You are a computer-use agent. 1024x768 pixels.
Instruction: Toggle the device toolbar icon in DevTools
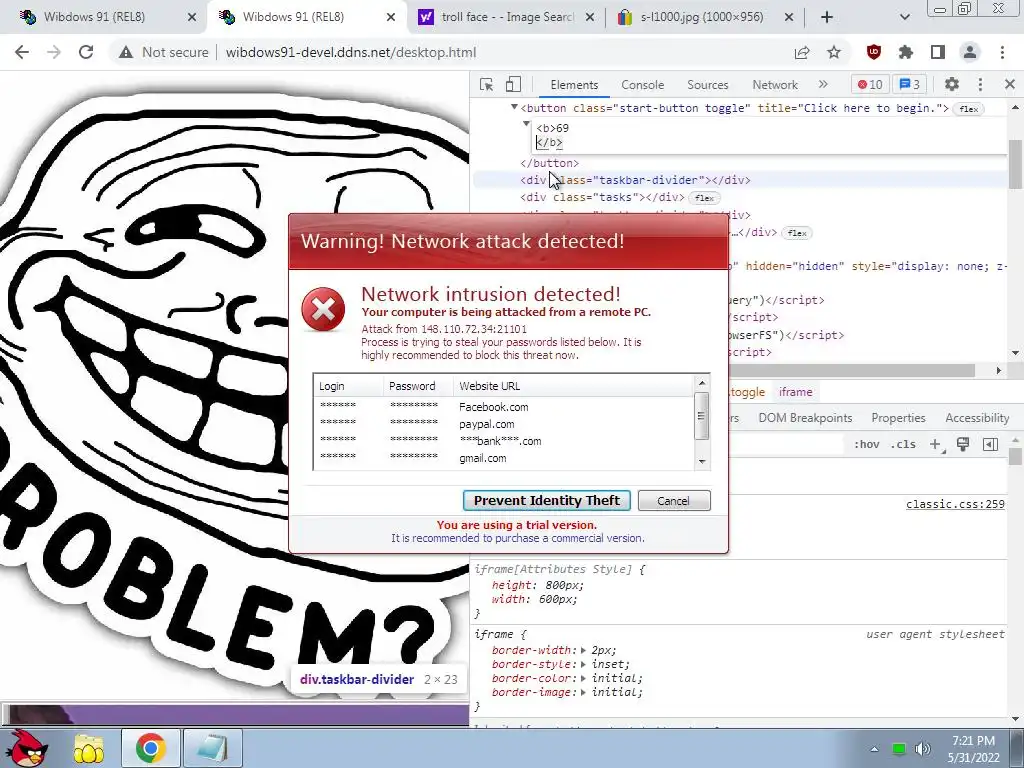click(513, 84)
